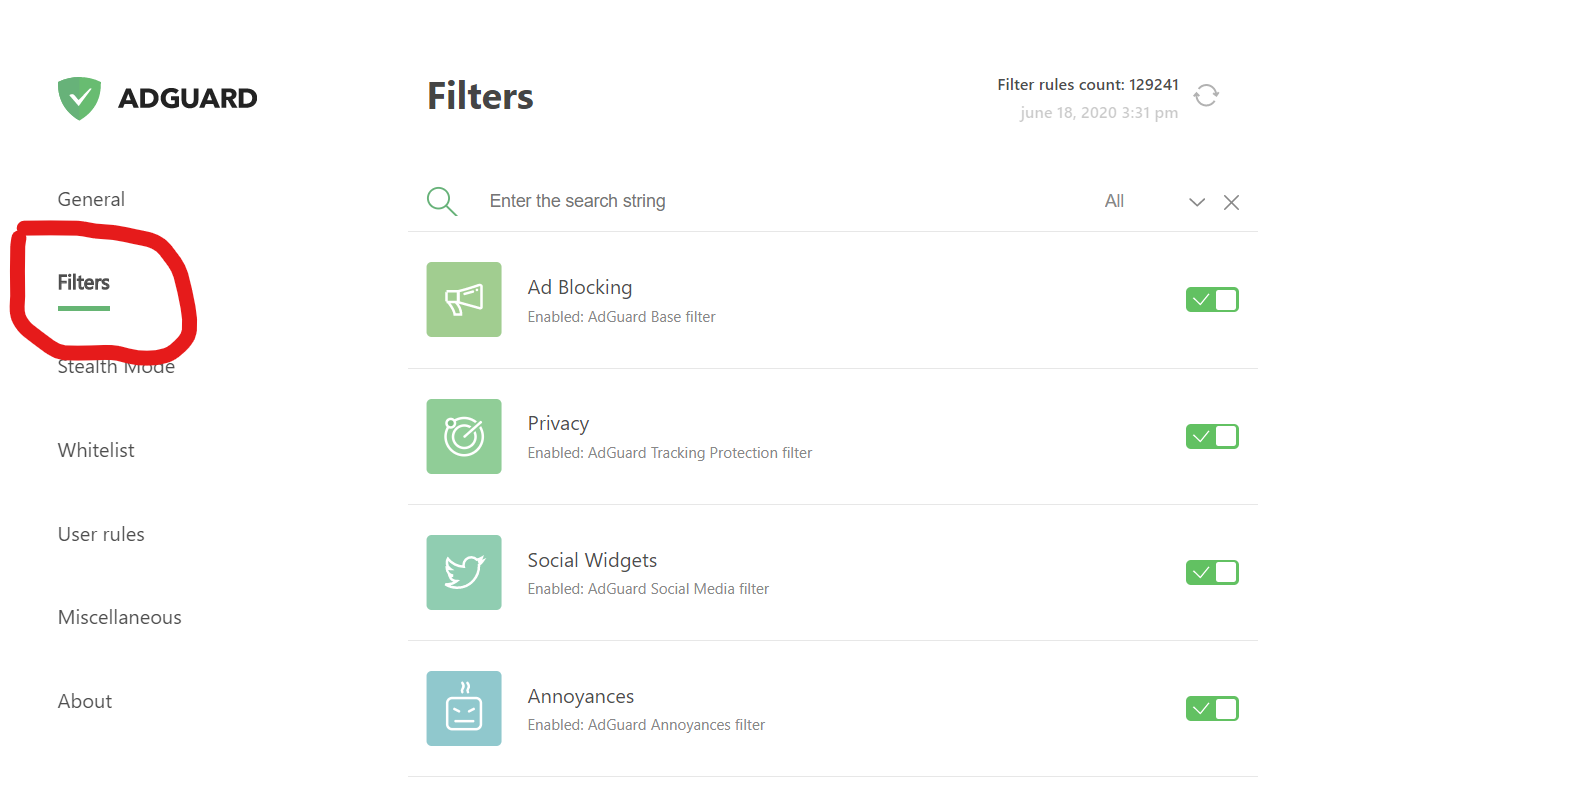1571x807 pixels.
Task: Click the Filter rules count: 129241 text
Action: (1088, 85)
